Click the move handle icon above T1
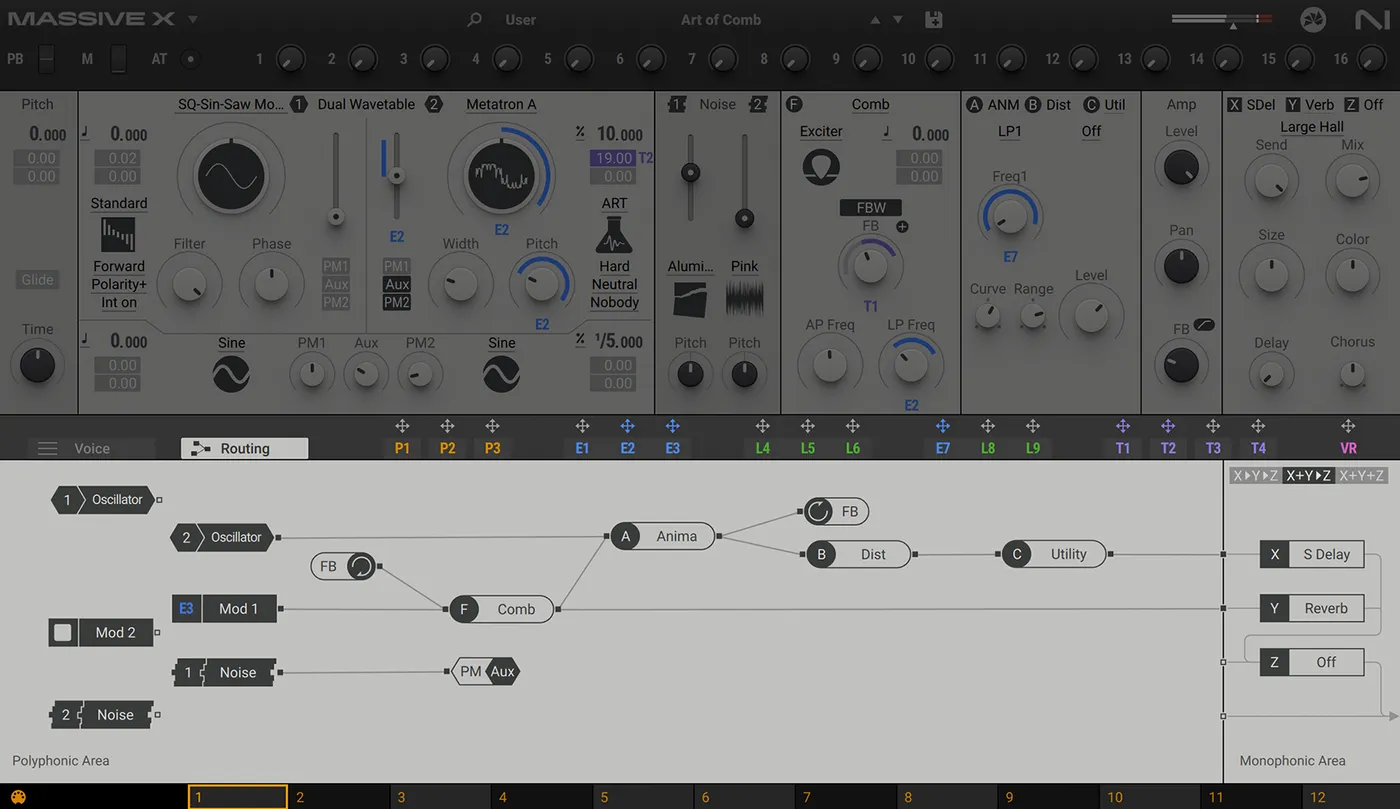 coord(1122,426)
